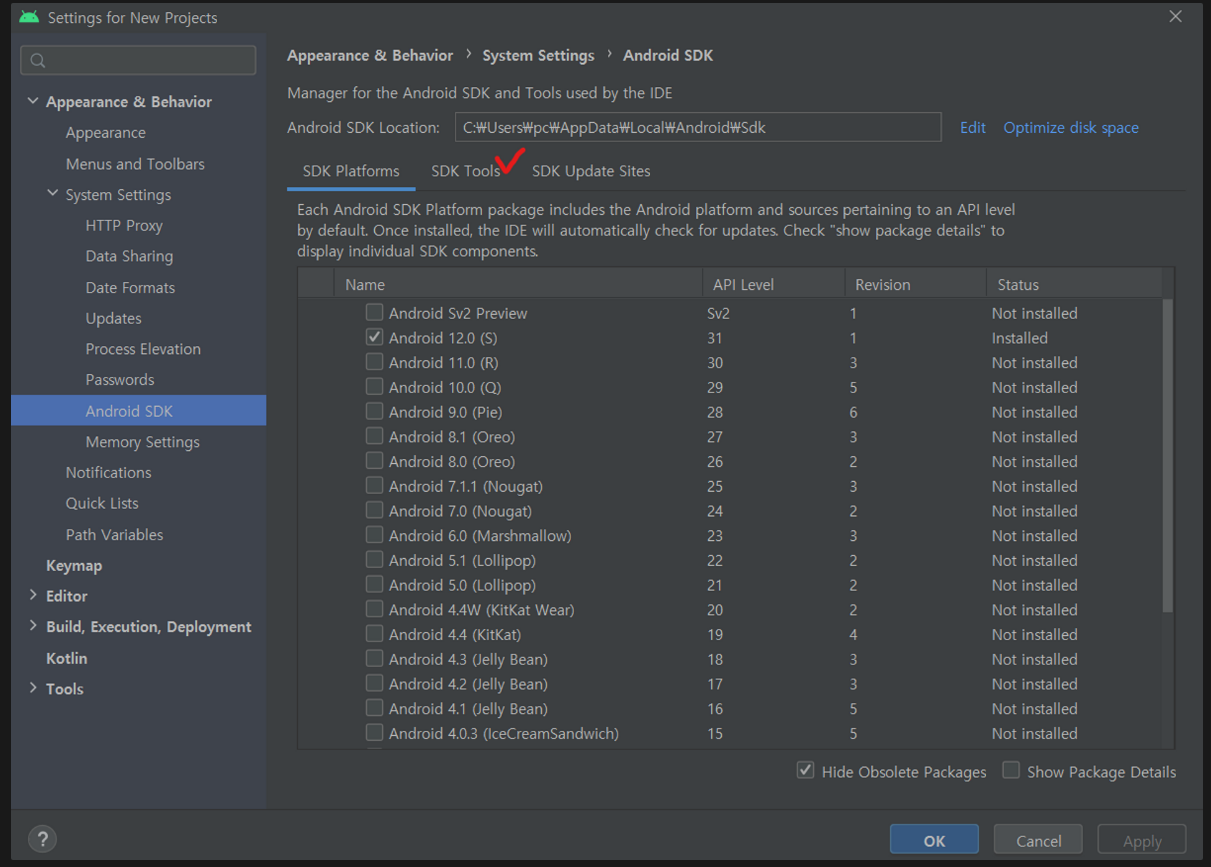
Task: Click the Android Studio logo in title bar
Action: coord(29,17)
